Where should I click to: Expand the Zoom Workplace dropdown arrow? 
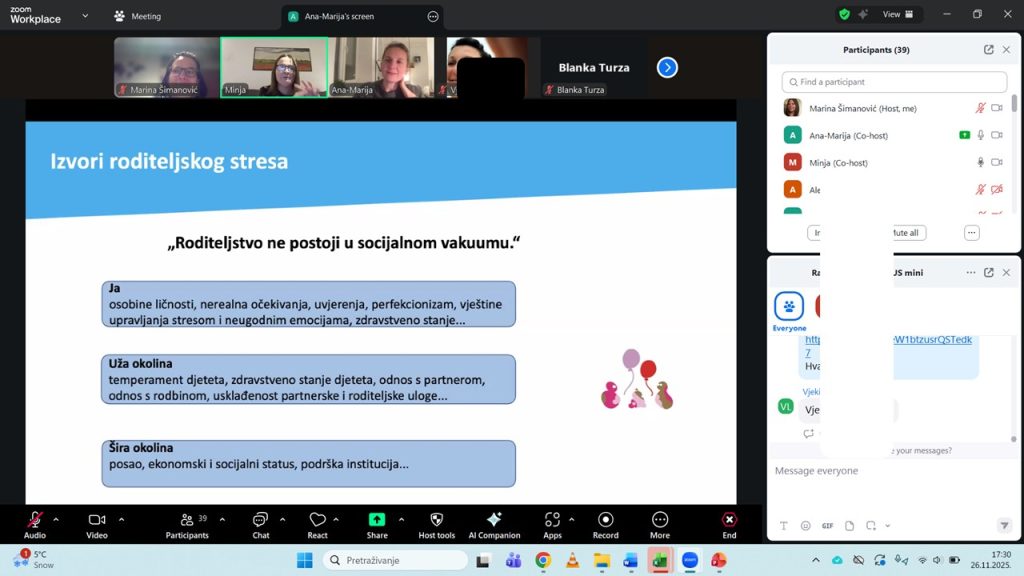click(84, 16)
